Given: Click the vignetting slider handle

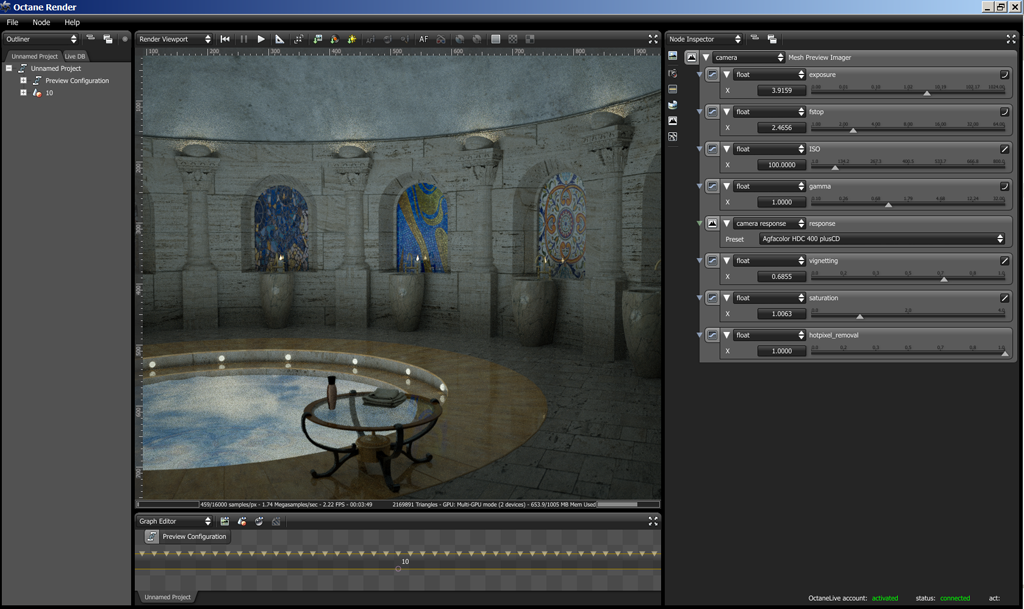Looking at the screenshot, I should (x=943, y=279).
